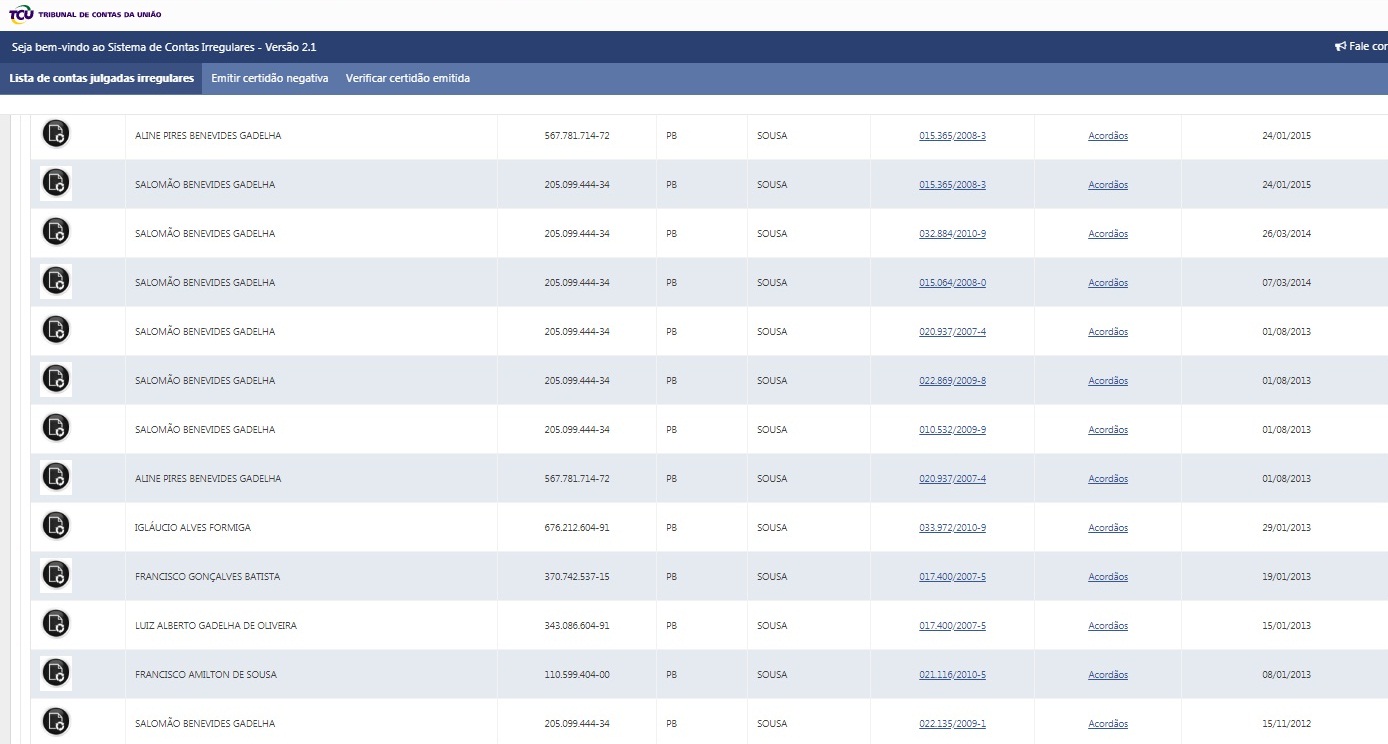Open document icon in row dated 07/03/2014
The height and width of the screenshot is (744, 1388).
[x=56, y=282]
